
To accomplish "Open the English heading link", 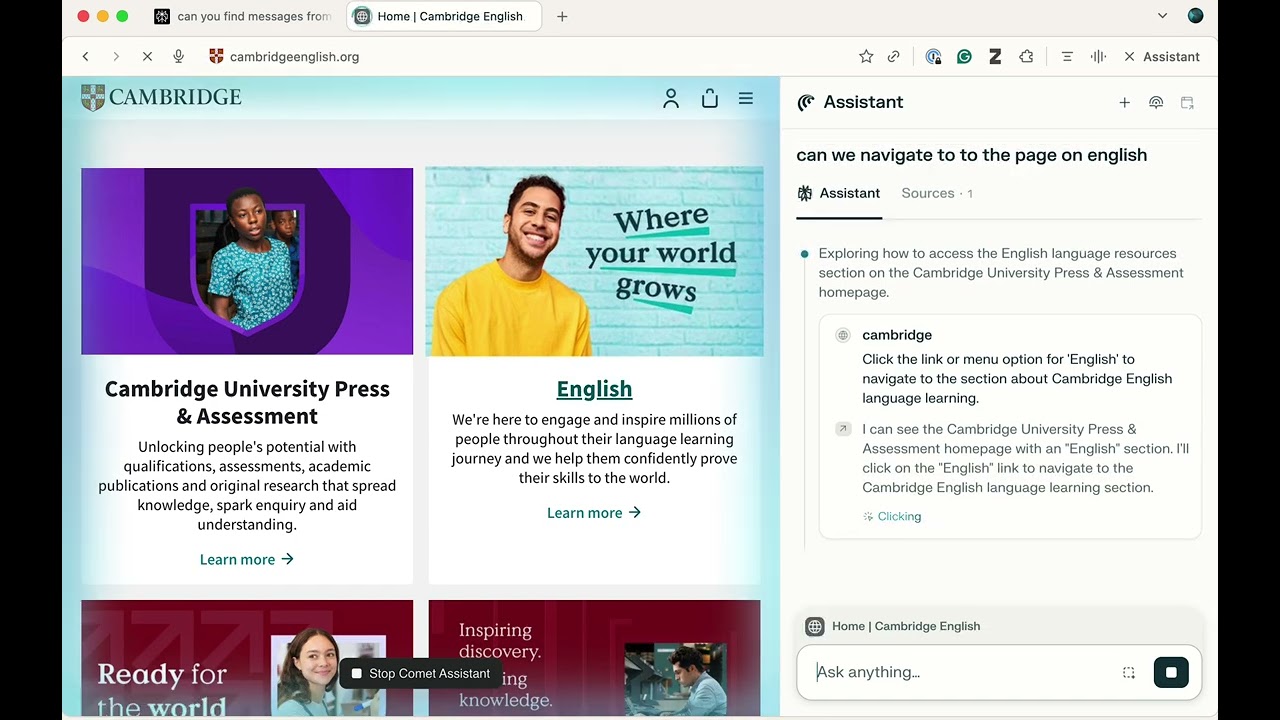I will pyautogui.click(x=594, y=388).
